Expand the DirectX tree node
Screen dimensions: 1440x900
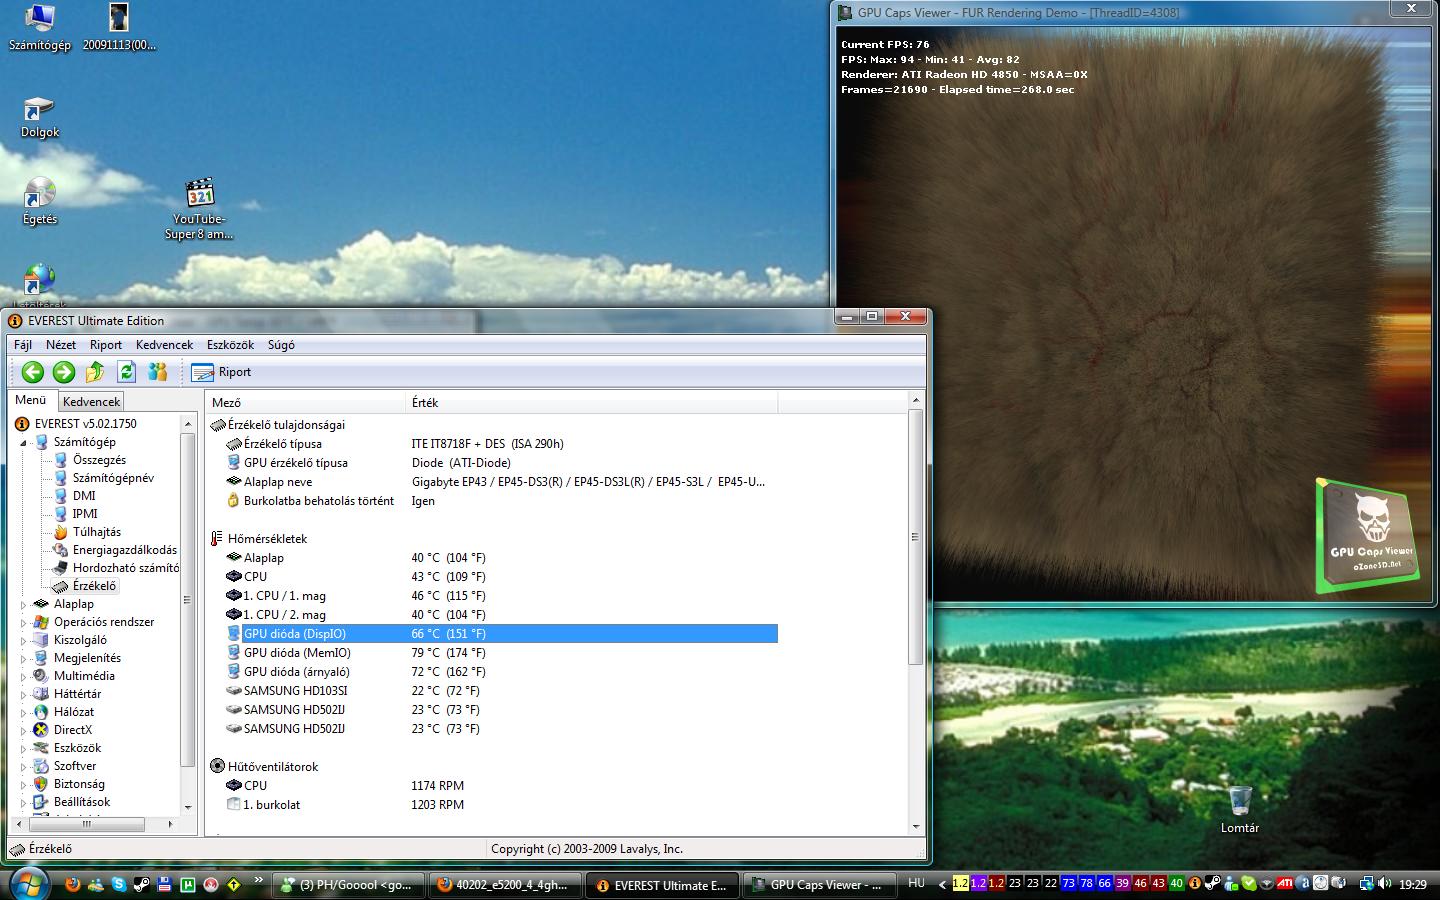coord(24,730)
